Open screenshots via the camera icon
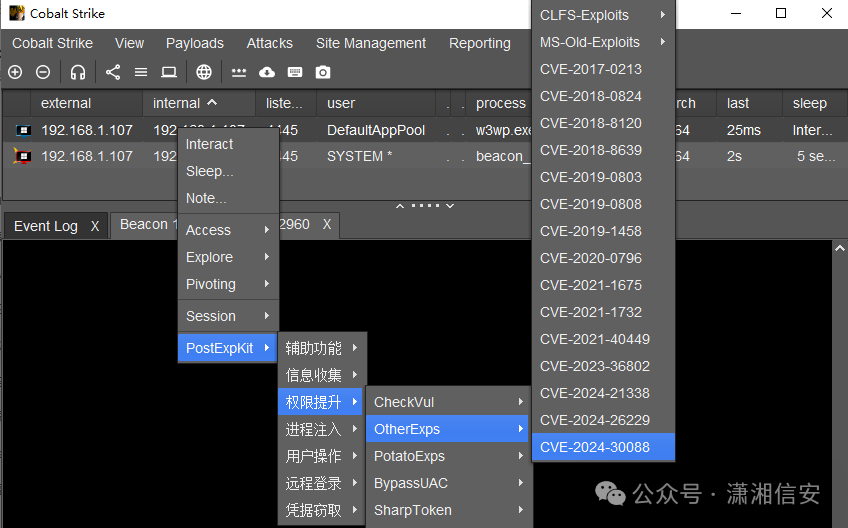The image size is (848, 528). point(323,72)
